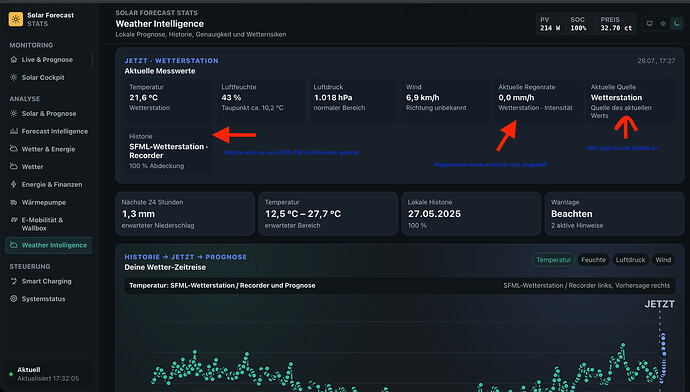Click the Aktuell status with 17:32:05 update time
690x392 pixels.
coord(48,374)
